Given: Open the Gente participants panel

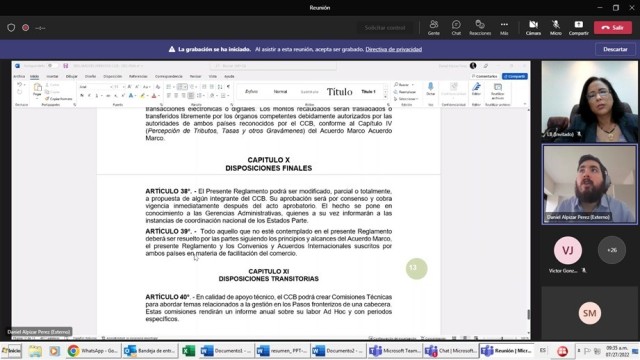Looking at the screenshot, I should (x=433, y=28).
